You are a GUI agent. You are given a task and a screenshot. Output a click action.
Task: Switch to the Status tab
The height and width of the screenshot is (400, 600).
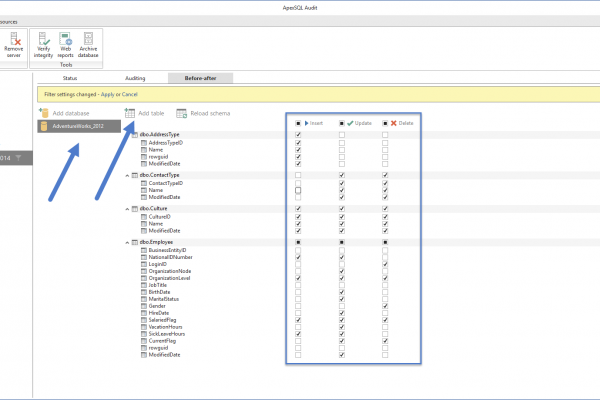click(x=70, y=78)
